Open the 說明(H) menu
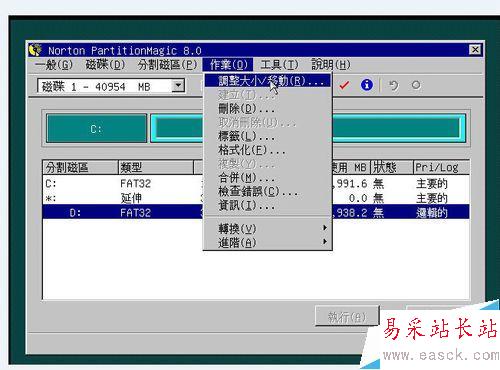 pyautogui.click(x=331, y=64)
